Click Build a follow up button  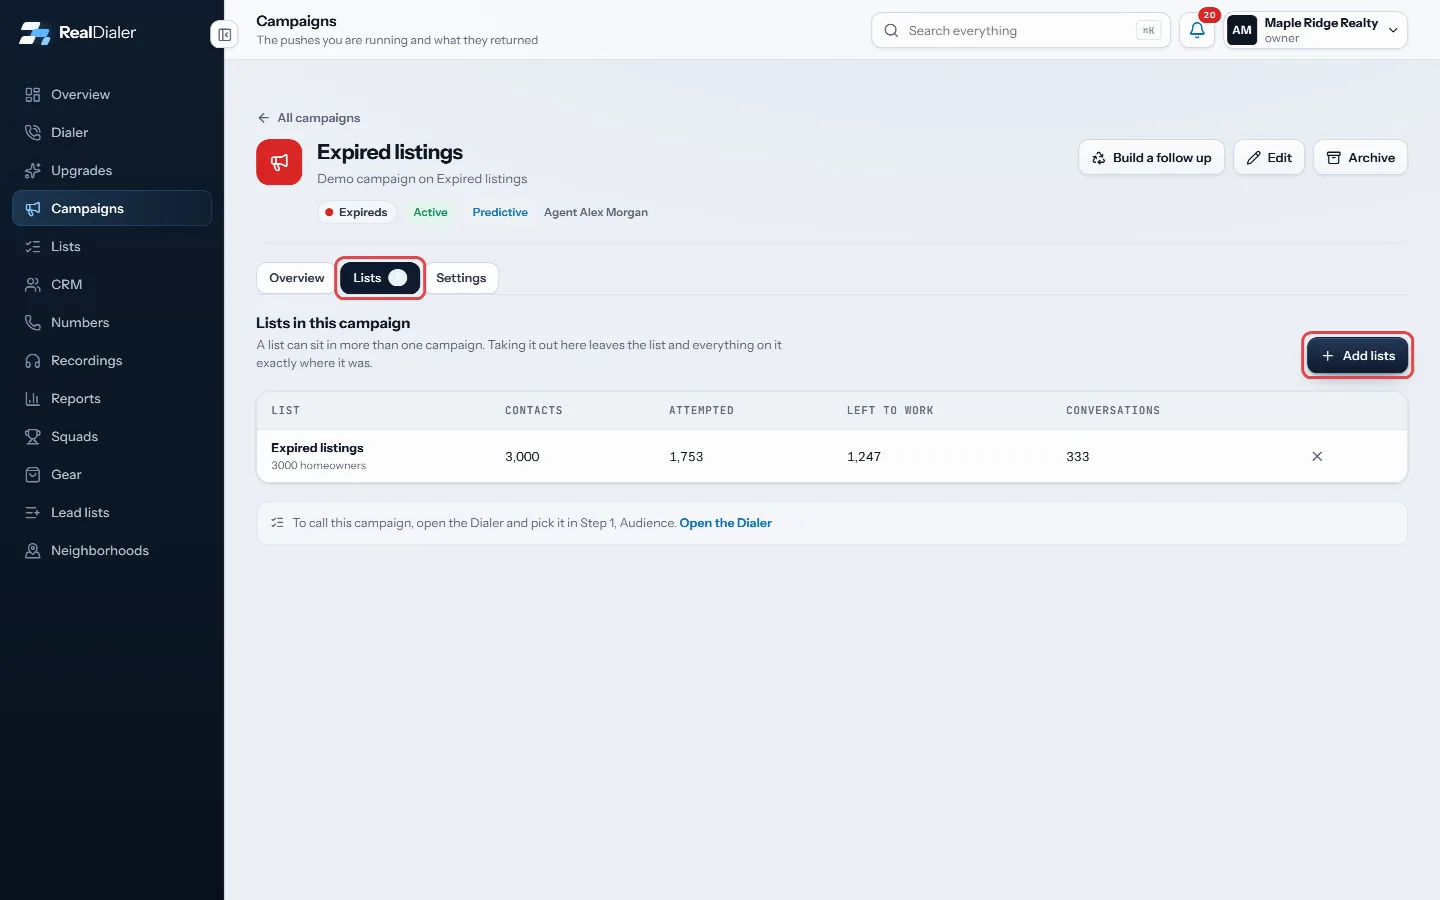1151,158
